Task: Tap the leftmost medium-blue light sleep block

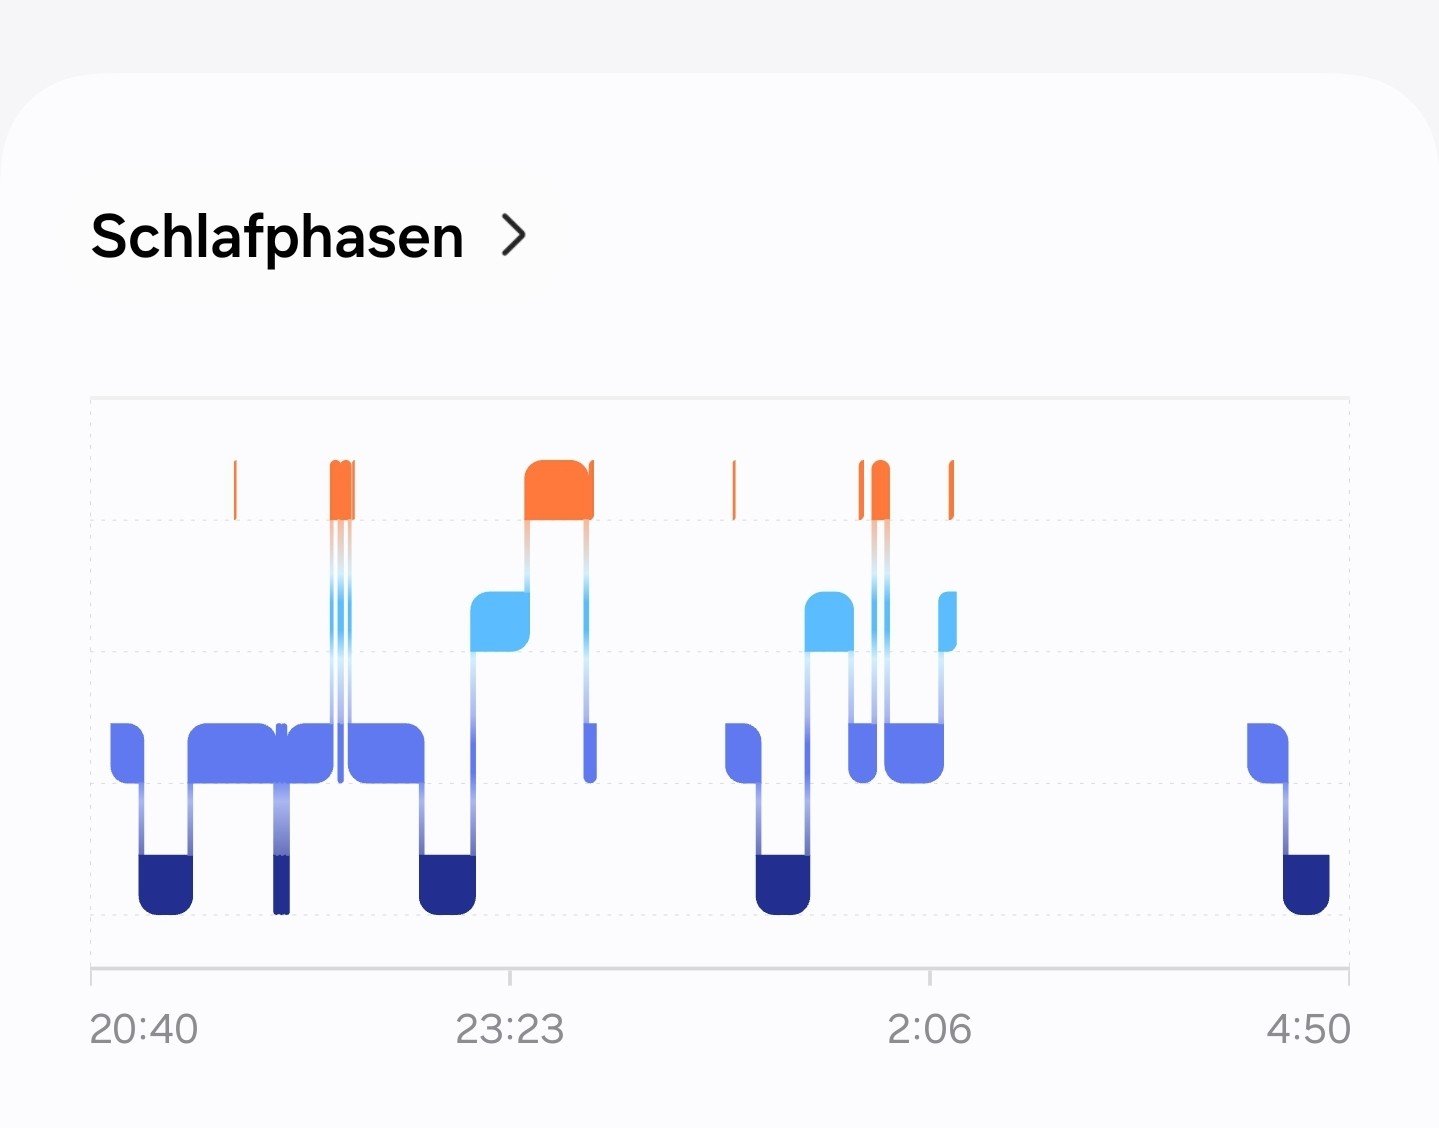Action: [126, 752]
